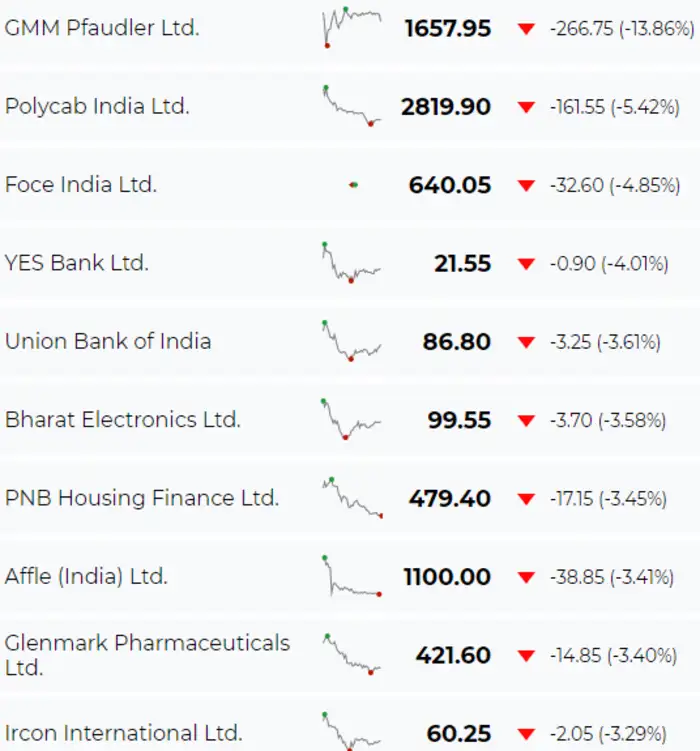View Polycab India sparkline chart
The width and height of the screenshot is (700, 751).
pyautogui.click(x=352, y=106)
